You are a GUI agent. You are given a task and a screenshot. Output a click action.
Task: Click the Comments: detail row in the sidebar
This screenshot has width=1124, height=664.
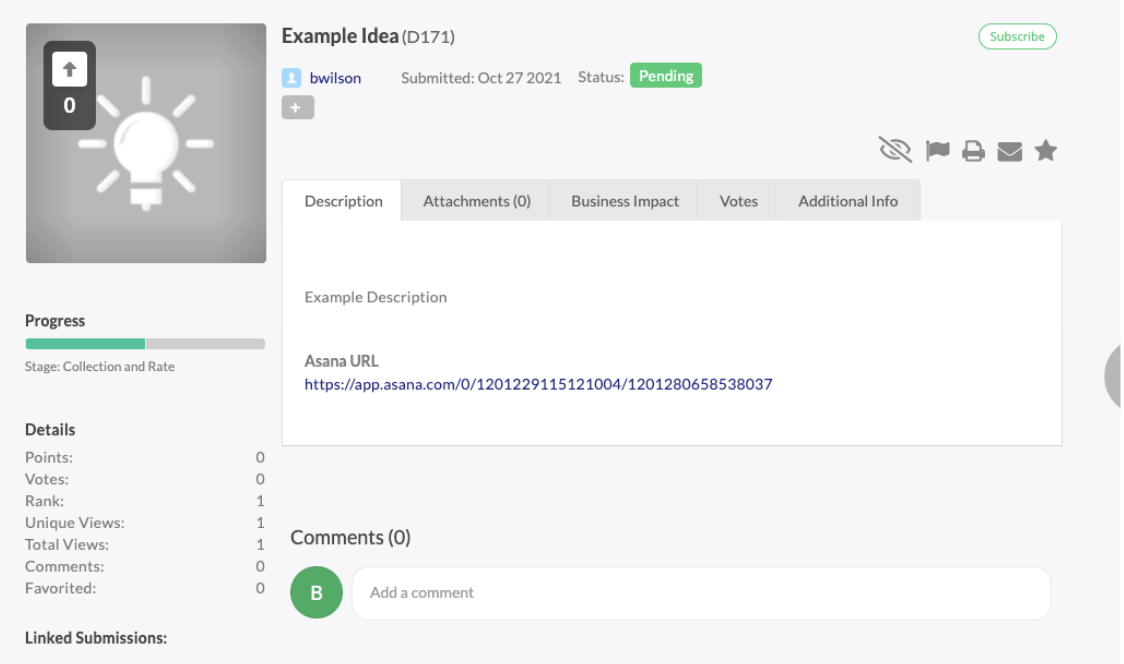click(145, 566)
